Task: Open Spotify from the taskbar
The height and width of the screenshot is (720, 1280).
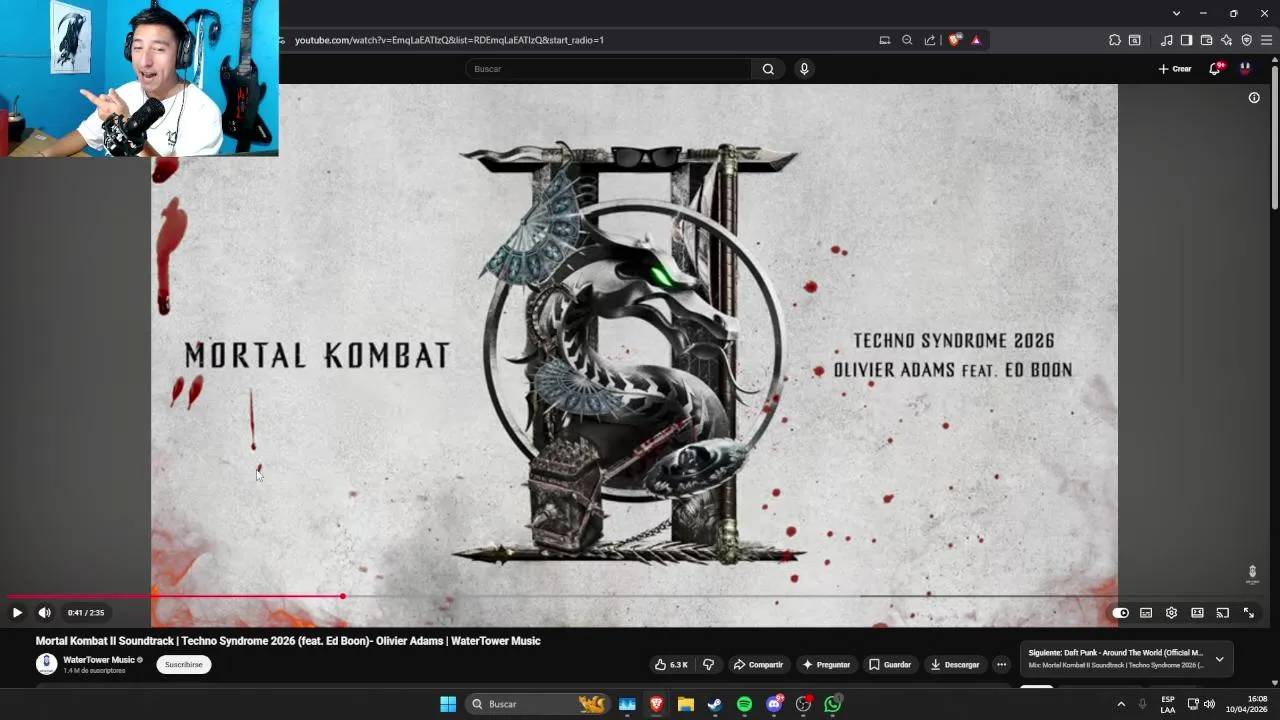Action: point(744,704)
